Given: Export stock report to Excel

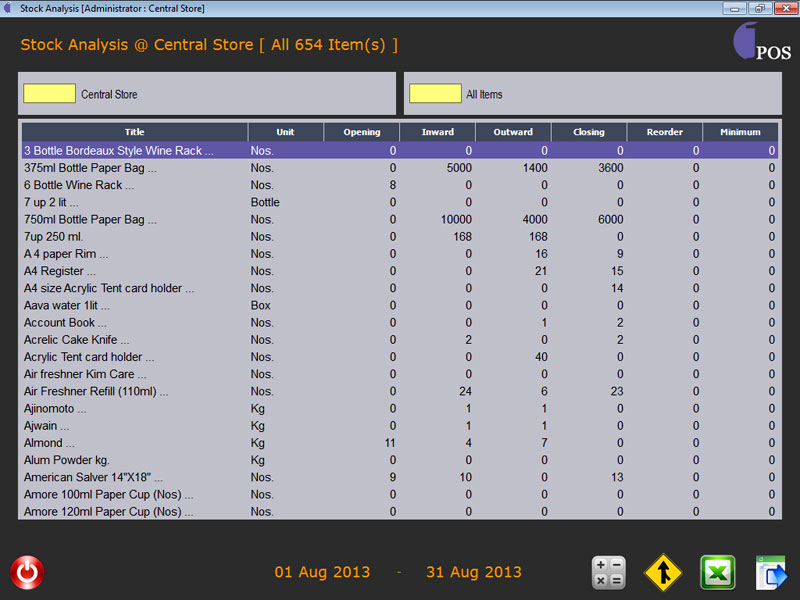Looking at the screenshot, I should pyautogui.click(x=717, y=573).
